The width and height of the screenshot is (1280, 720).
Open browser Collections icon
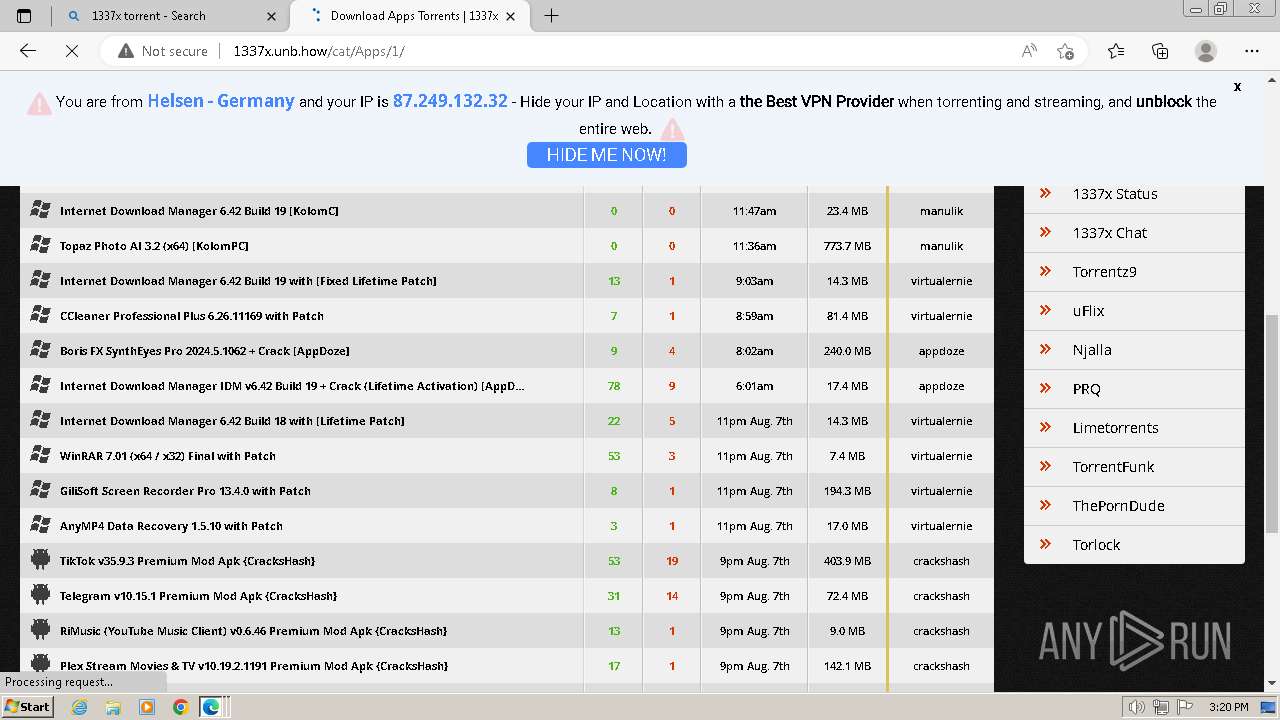(x=1160, y=51)
